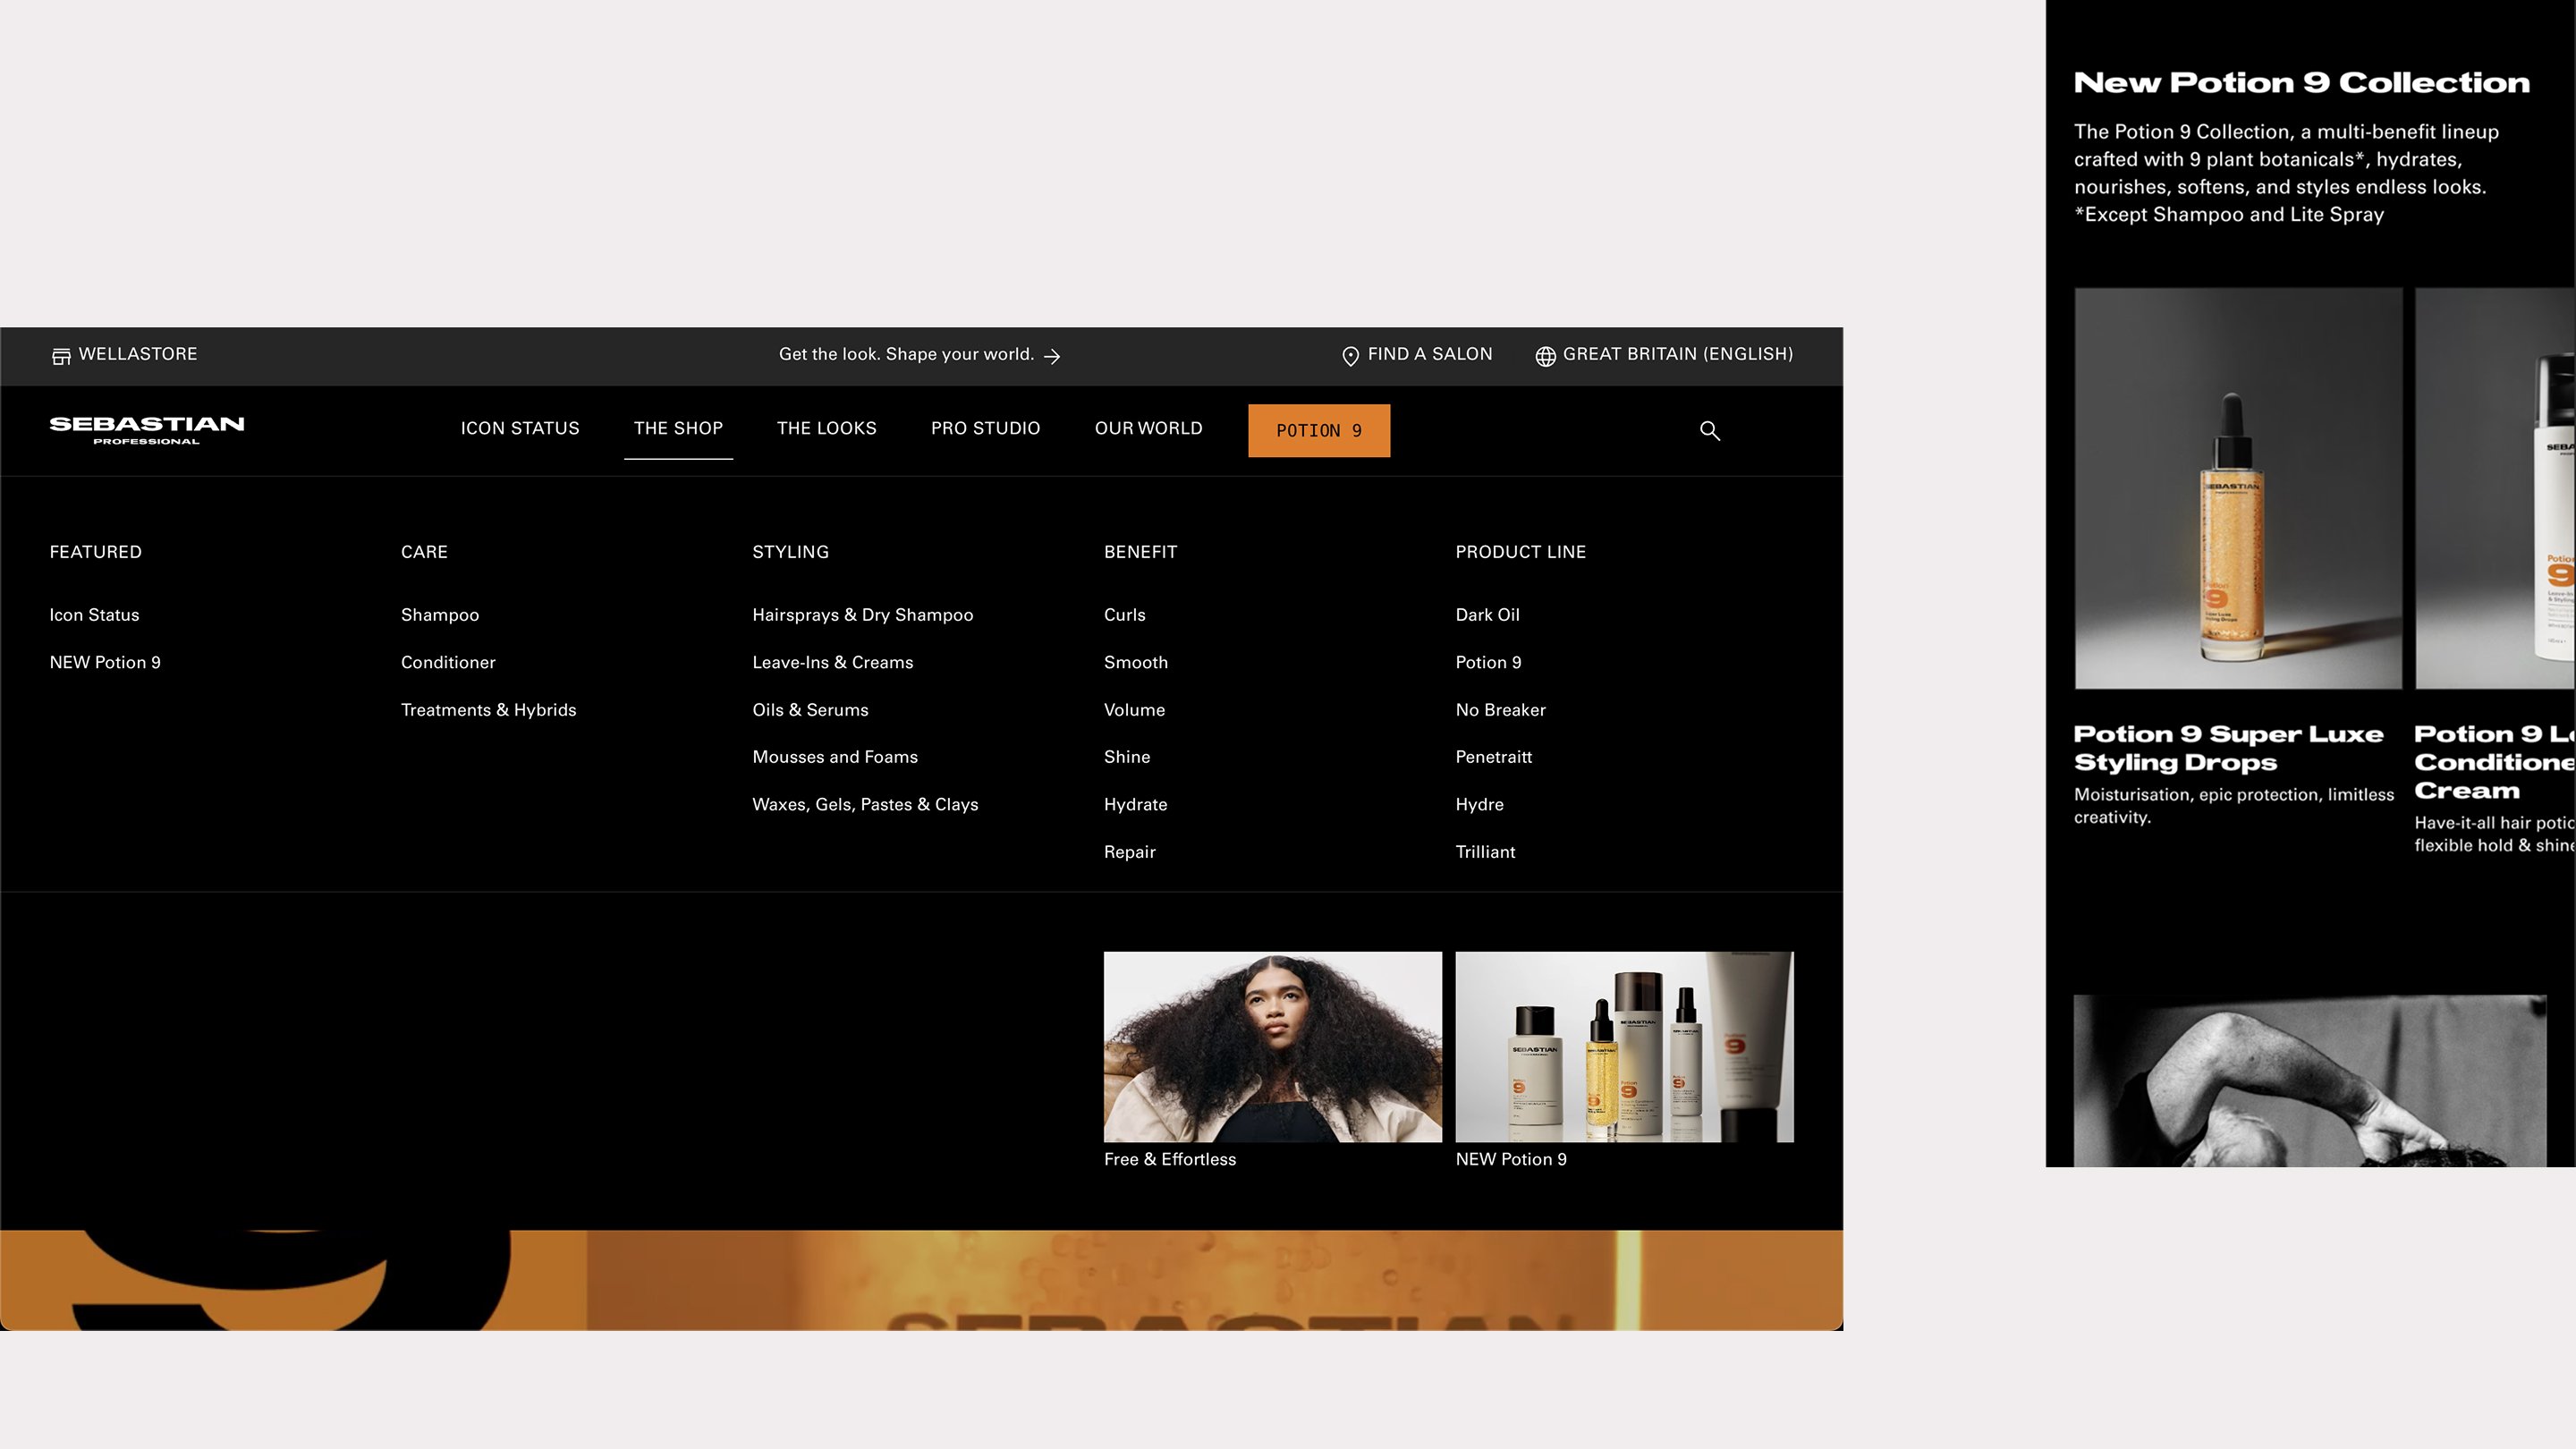Viewport: 2576px width, 1449px height.
Task: Select the Smooth benefit
Action: (1136, 663)
